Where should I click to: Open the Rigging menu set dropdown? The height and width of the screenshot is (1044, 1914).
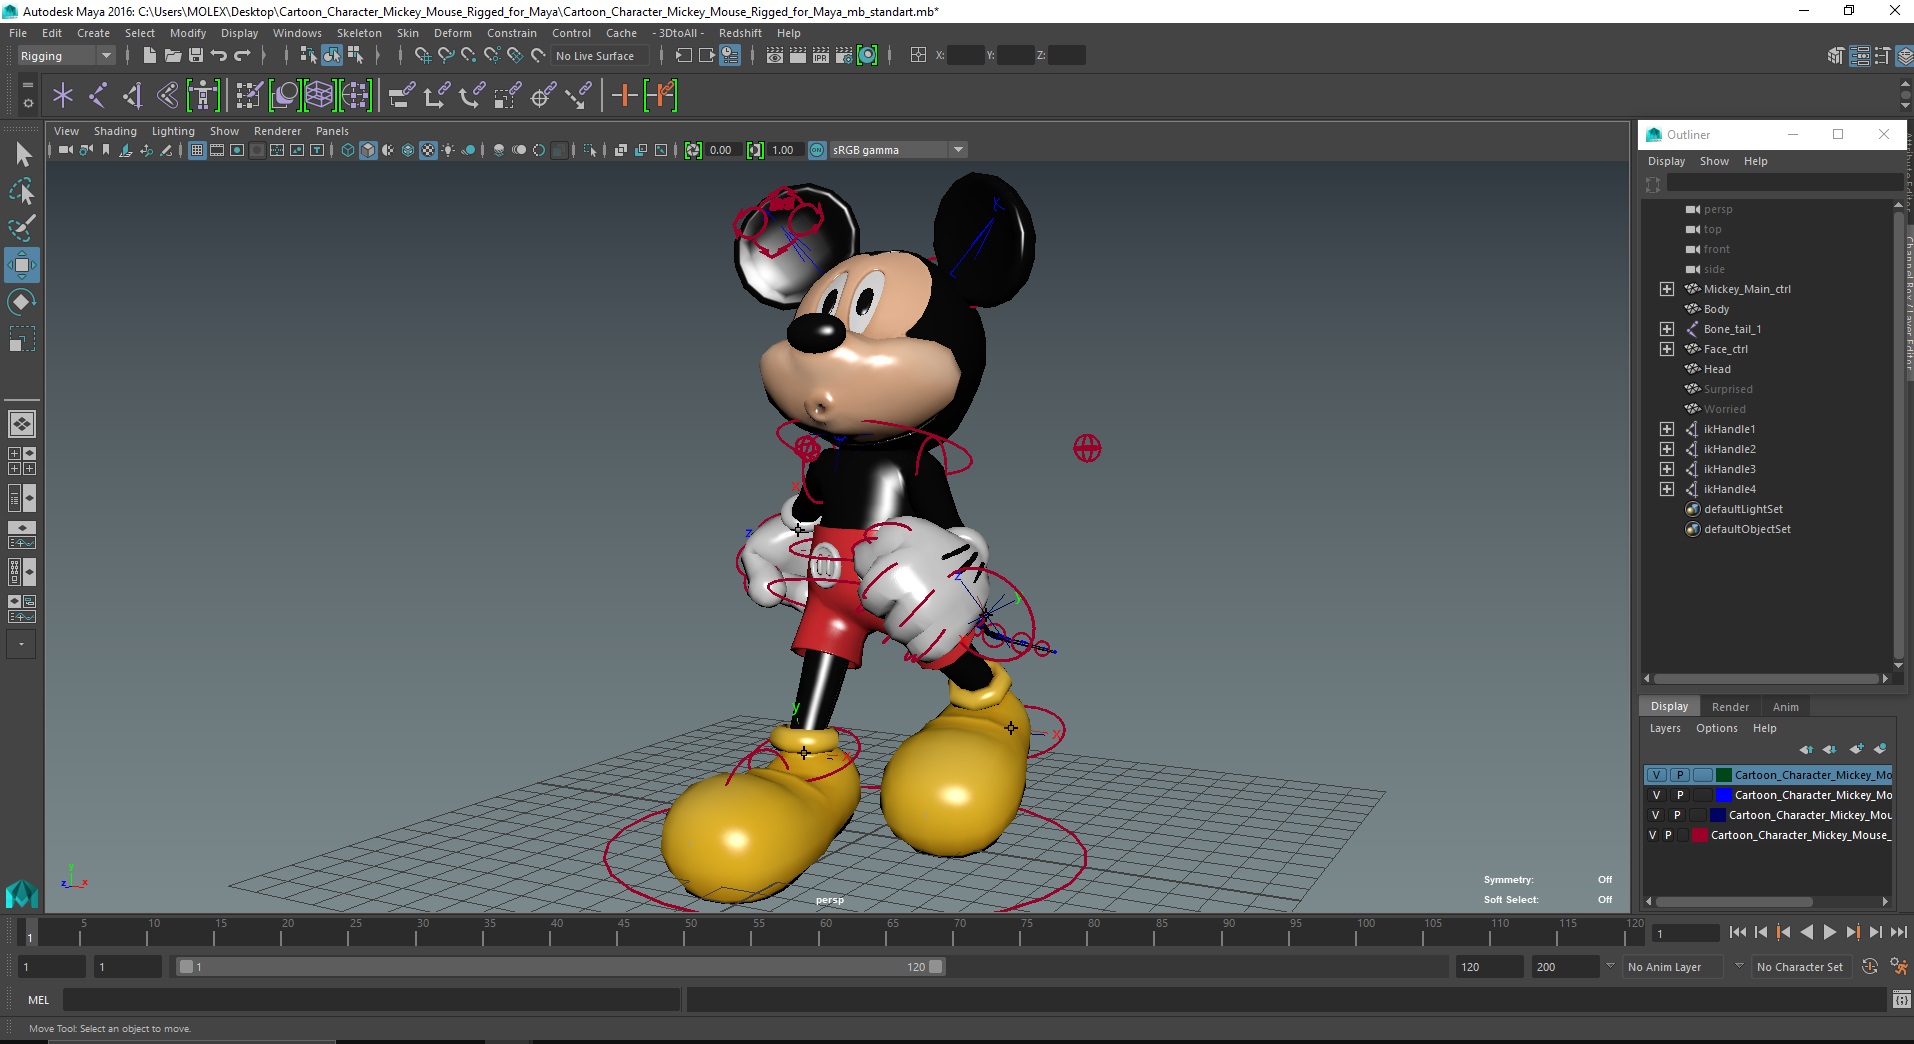tap(66, 56)
